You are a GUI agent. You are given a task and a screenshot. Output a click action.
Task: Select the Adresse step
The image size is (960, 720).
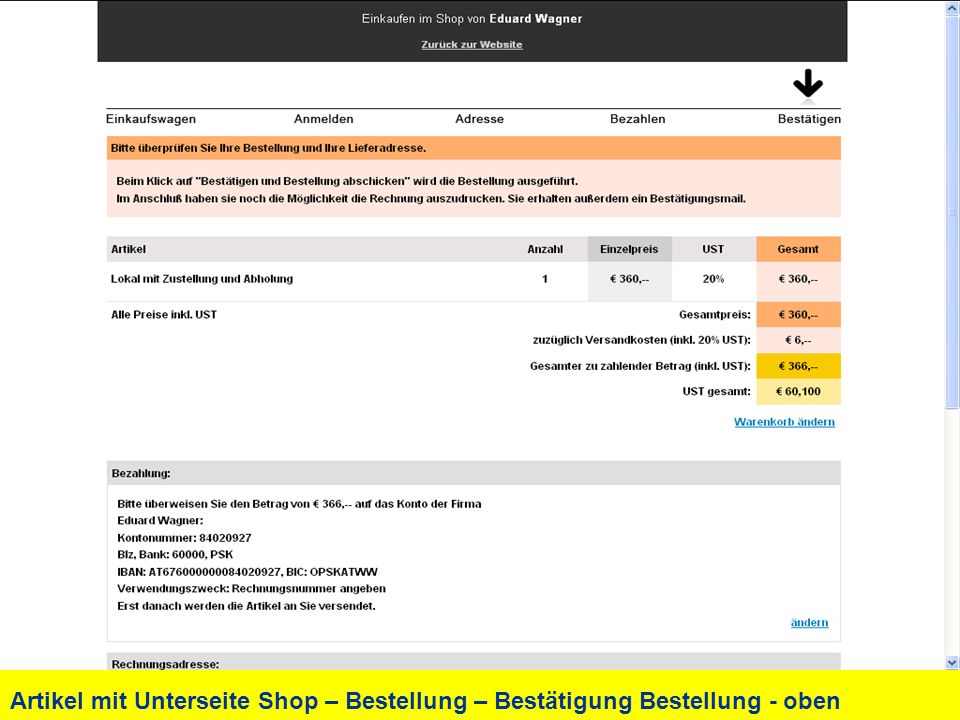point(479,119)
